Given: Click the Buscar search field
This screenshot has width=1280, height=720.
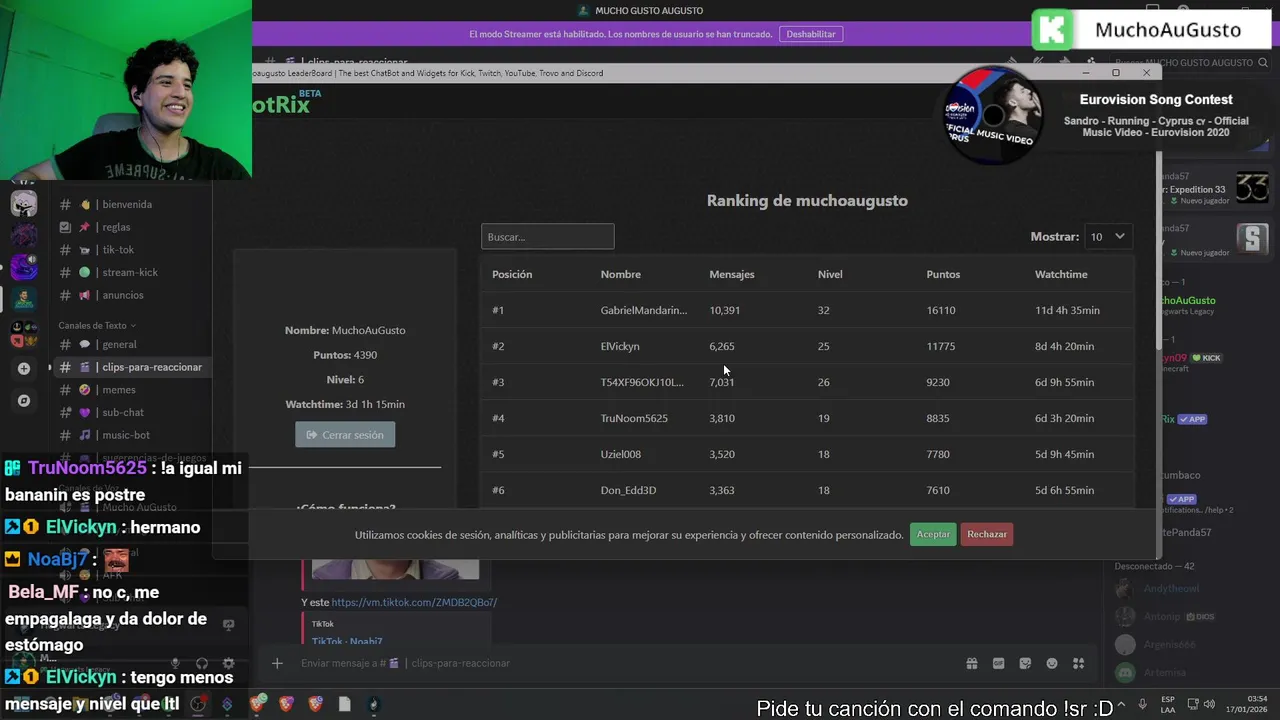Looking at the screenshot, I should pyautogui.click(x=547, y=237).
